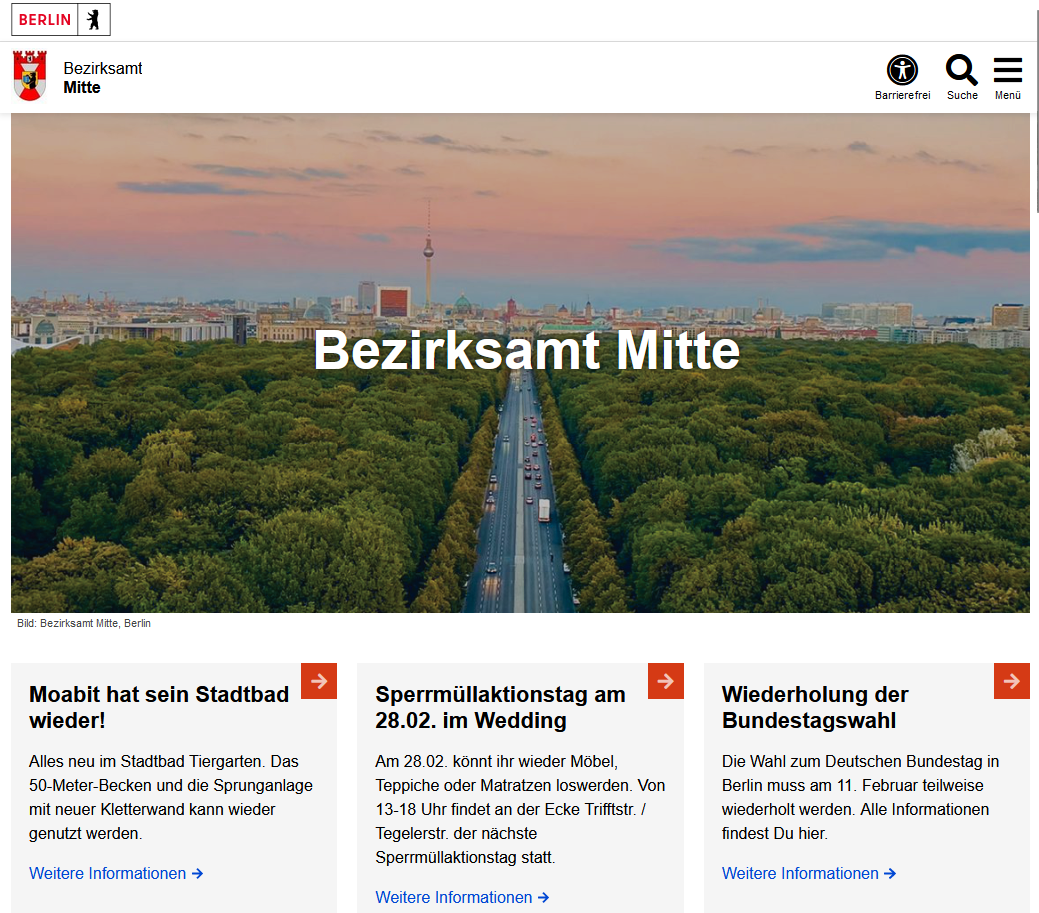Click the Bezirksamt Mitte hero image

click(520, 360)
